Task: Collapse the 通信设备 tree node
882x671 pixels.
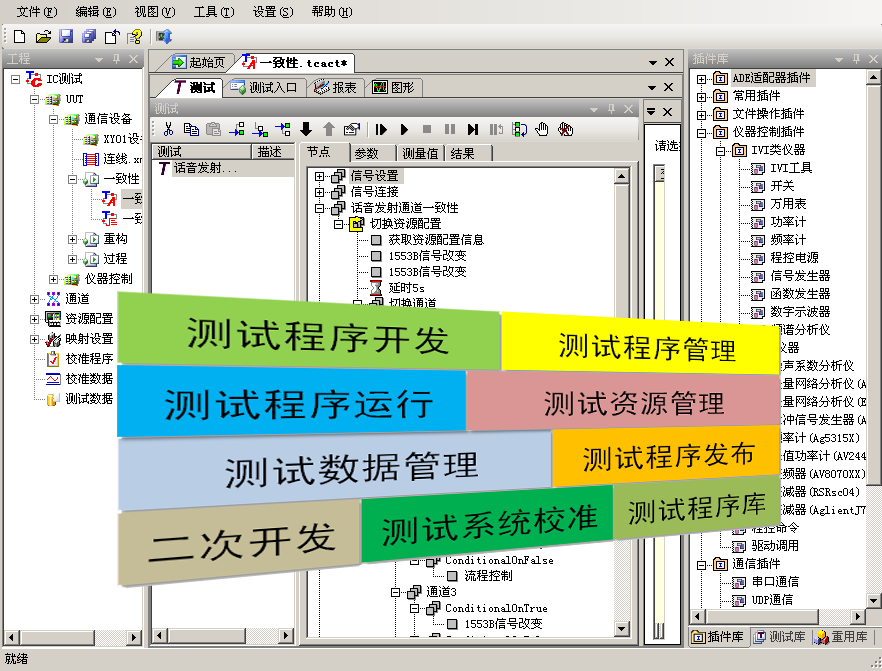Action: click(54, 119)
